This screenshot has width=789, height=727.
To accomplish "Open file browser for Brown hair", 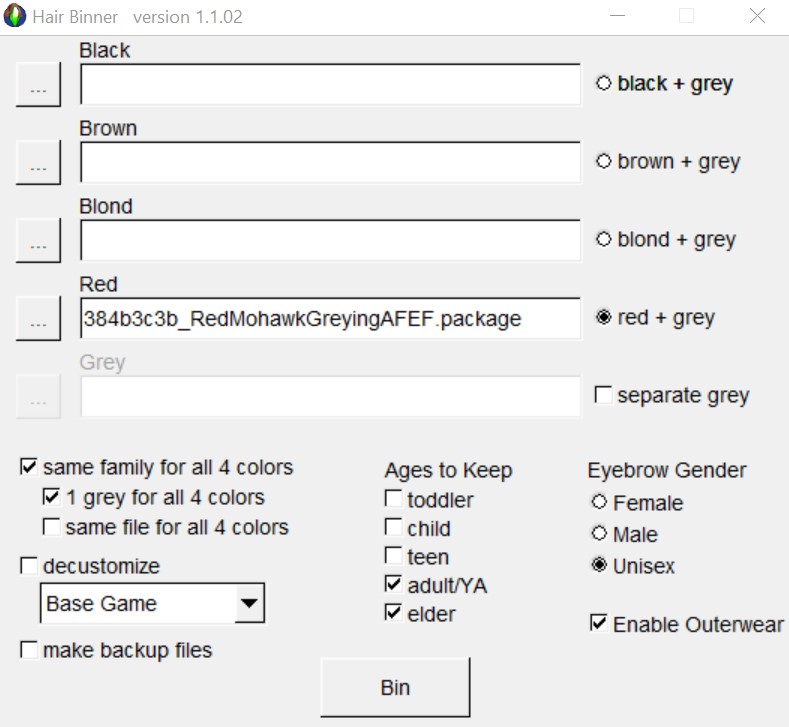I will click(x=38, y=162).
